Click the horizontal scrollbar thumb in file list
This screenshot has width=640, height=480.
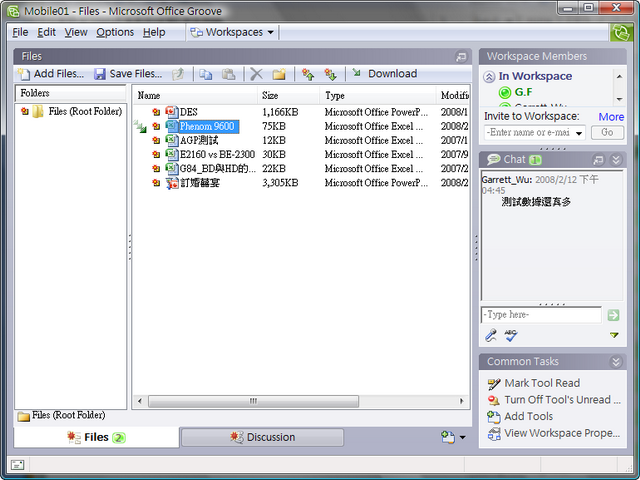coord(253,401)
